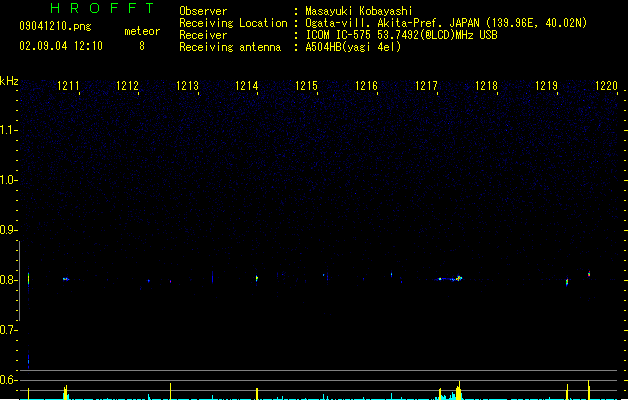629x400 pixels.
Task: Click the 0.7 kHz frequency axis label
Action: pyautogui.click(x=8, y=330)
